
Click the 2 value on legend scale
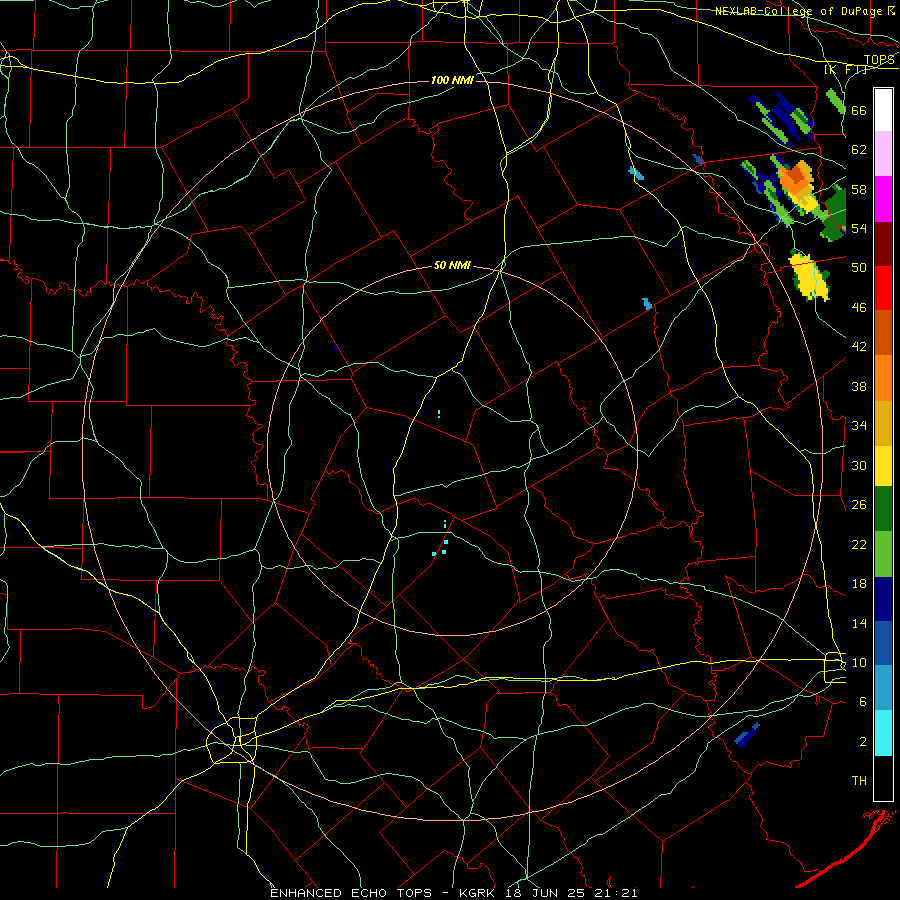click(x=863, y=742)
